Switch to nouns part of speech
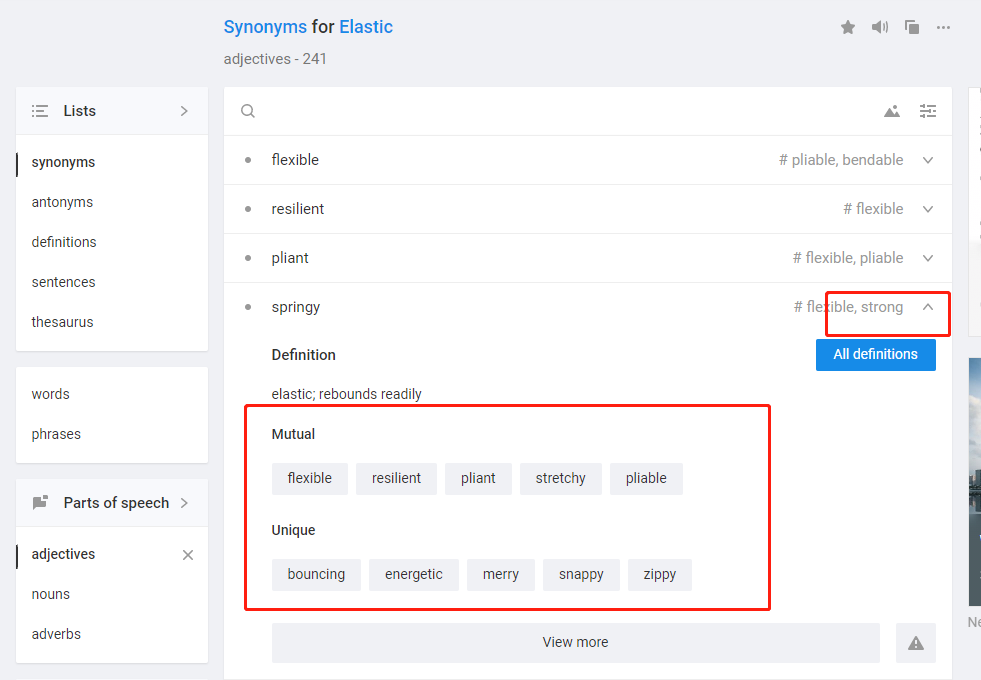This screenshot has height=680, width=981. (x=51, y=594)
